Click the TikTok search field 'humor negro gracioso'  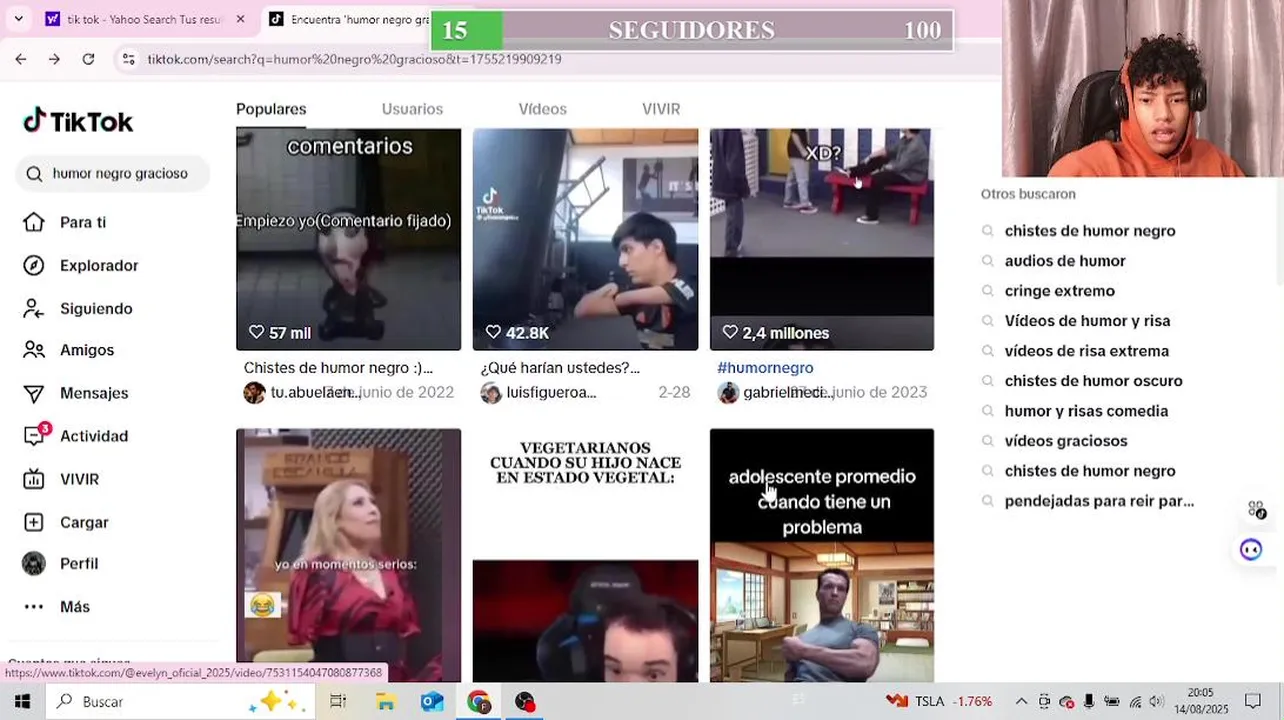tap(113, 173)
